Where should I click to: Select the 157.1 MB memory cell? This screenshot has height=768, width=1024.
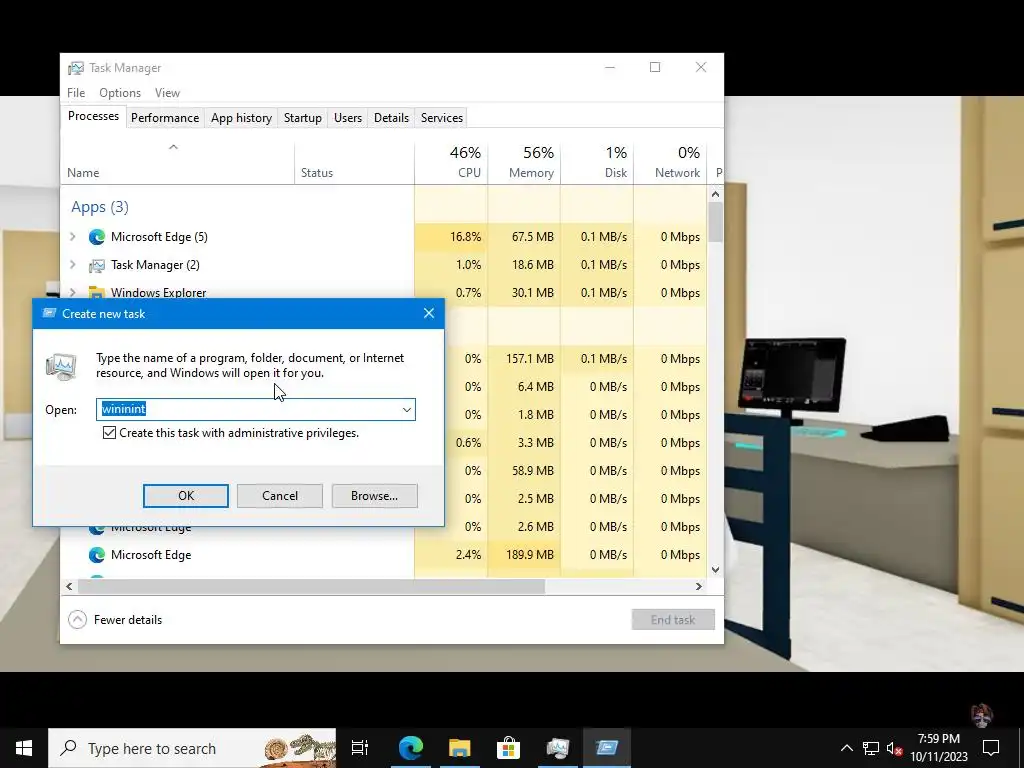click(x=524, y=359)
